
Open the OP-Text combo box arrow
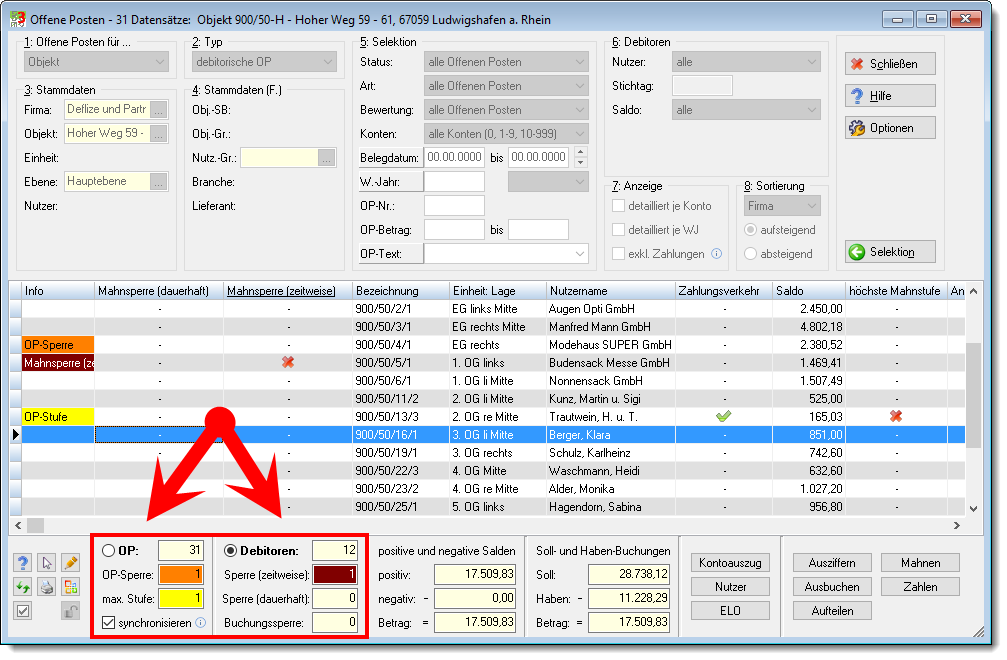pyautogui.click(x=579, y=254)
